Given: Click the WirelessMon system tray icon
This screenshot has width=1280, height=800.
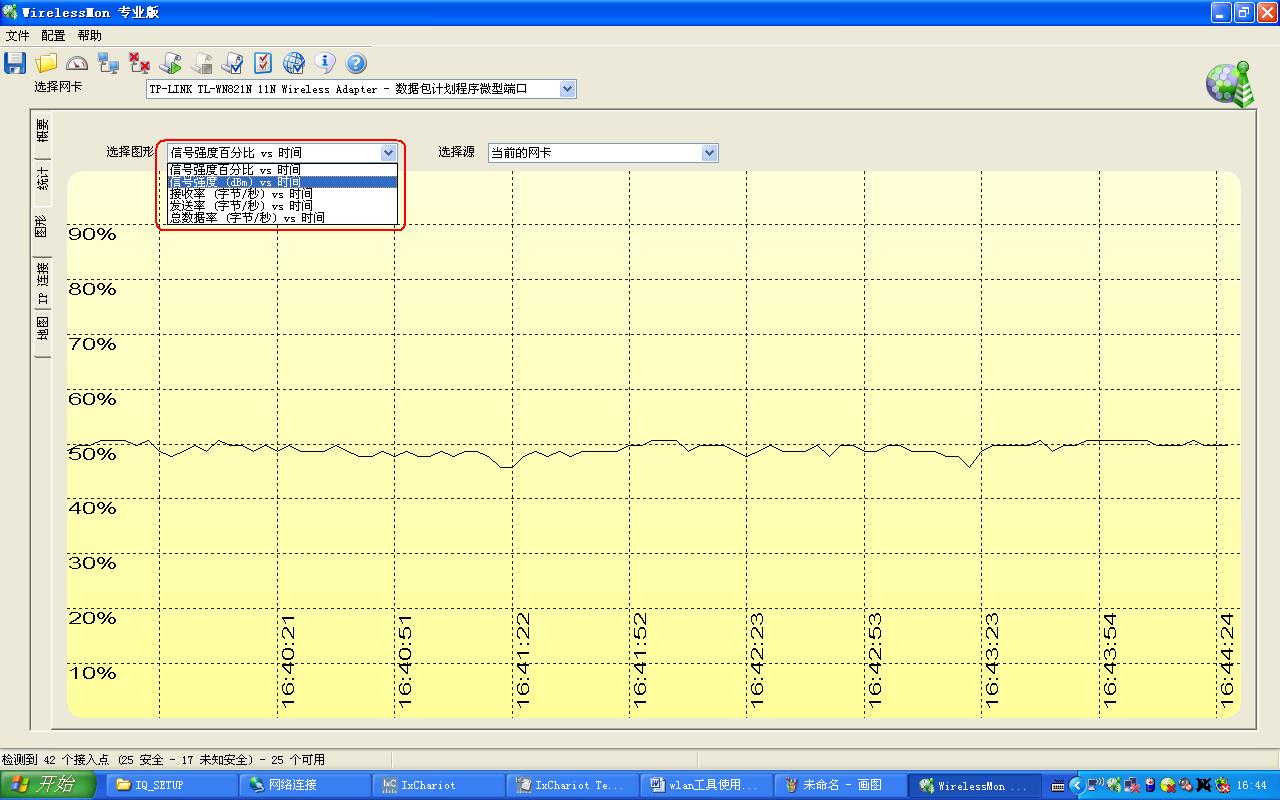Looking at the screenshot, I should (1114, 785).
